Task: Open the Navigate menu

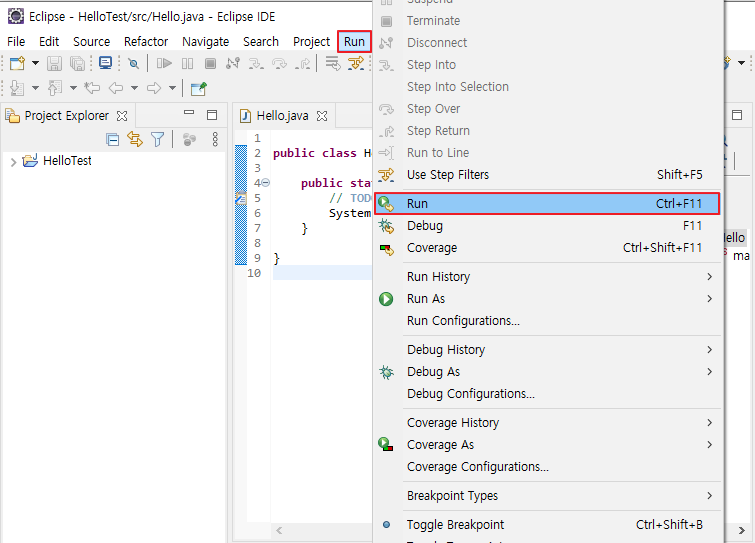Action: tap(206, 42)
